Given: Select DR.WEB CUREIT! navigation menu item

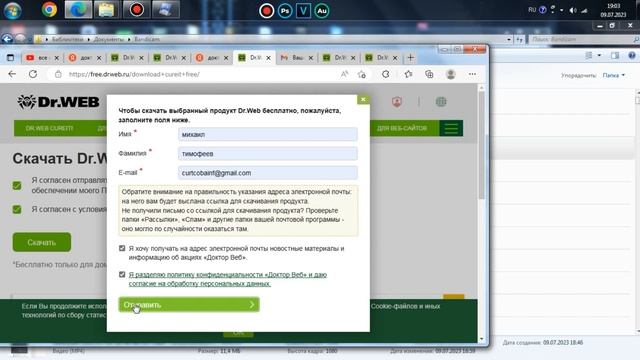Looking at the screenshot, I should [49, 128].
